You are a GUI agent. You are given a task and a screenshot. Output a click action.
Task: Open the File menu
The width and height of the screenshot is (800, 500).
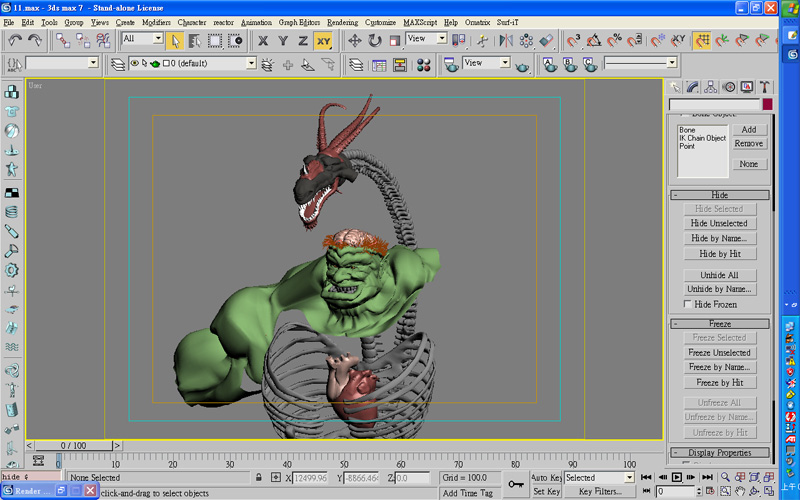click(x=9, y=22)
